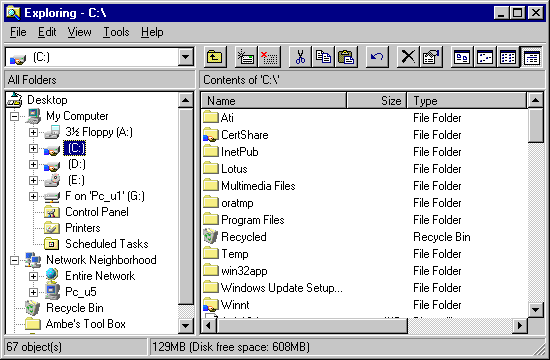Screen dimensions: 550x360
Task: Expand the 3½ Floppy (A:) node
Action: pyautogui.click(x=33, y=132)
